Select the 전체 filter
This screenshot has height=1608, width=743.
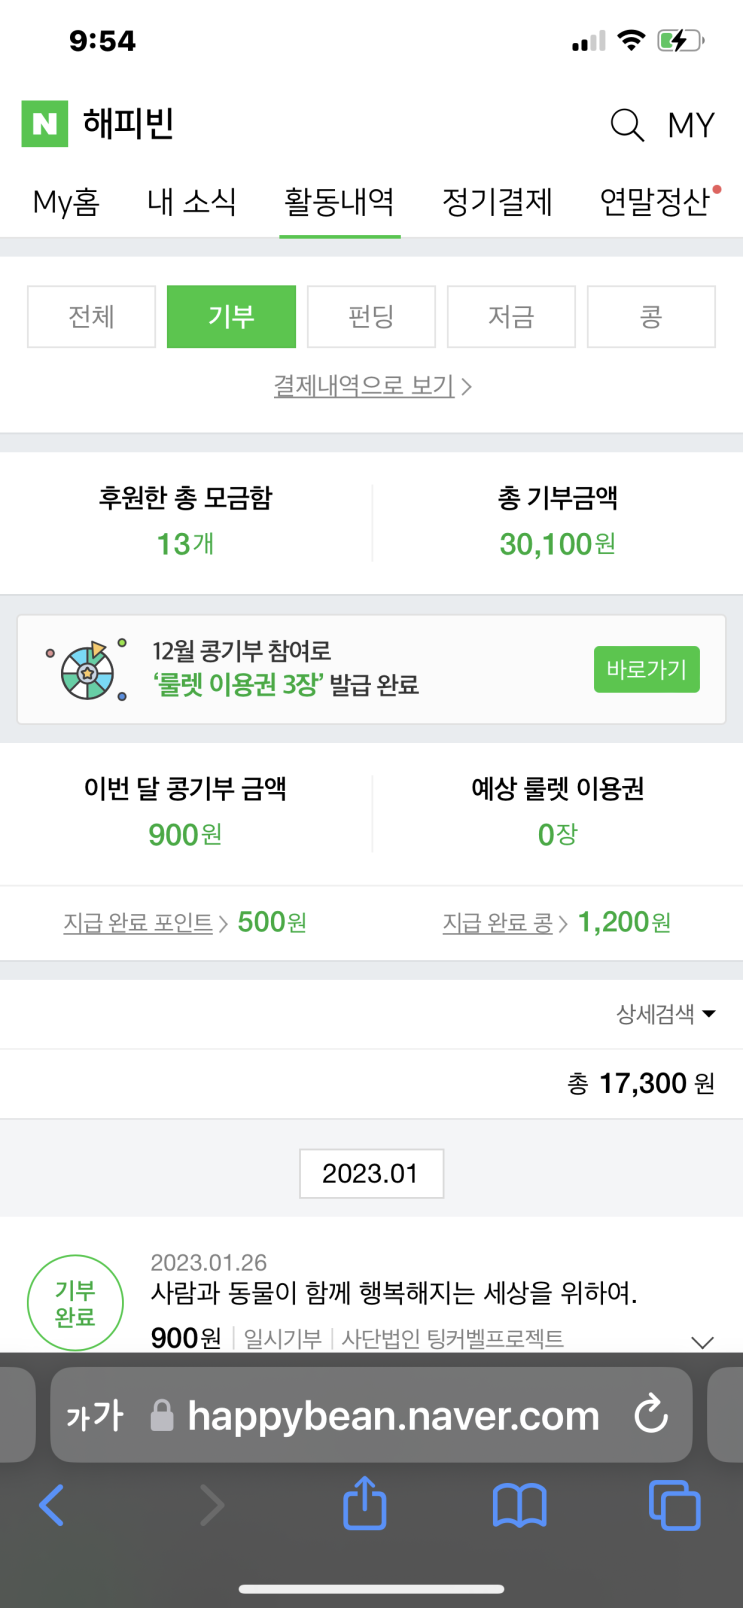[x=91, y=317]
